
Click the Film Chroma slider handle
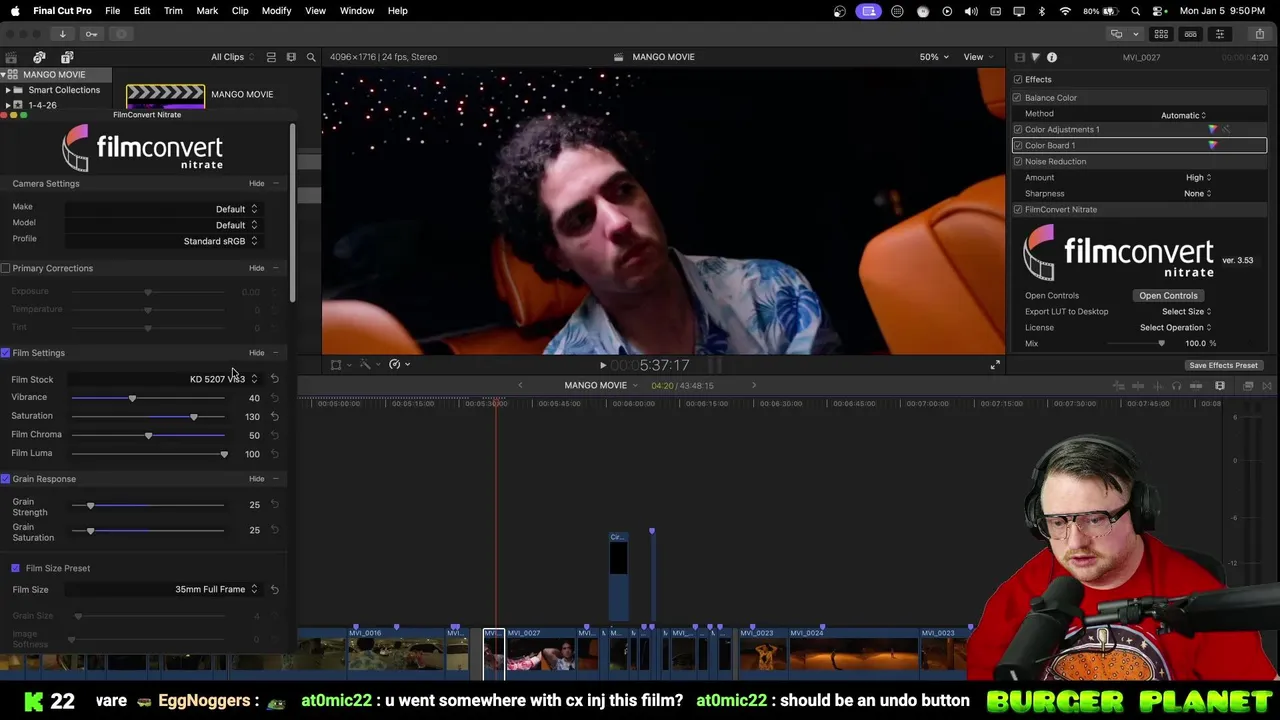[148, 436]
